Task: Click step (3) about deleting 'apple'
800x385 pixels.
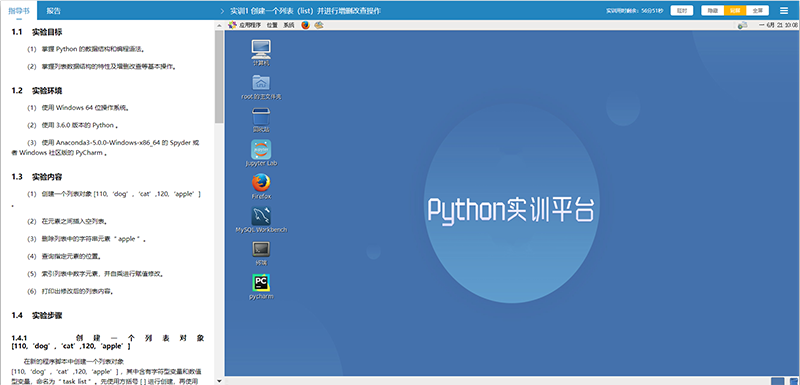Action: click(x=87, y=239)
